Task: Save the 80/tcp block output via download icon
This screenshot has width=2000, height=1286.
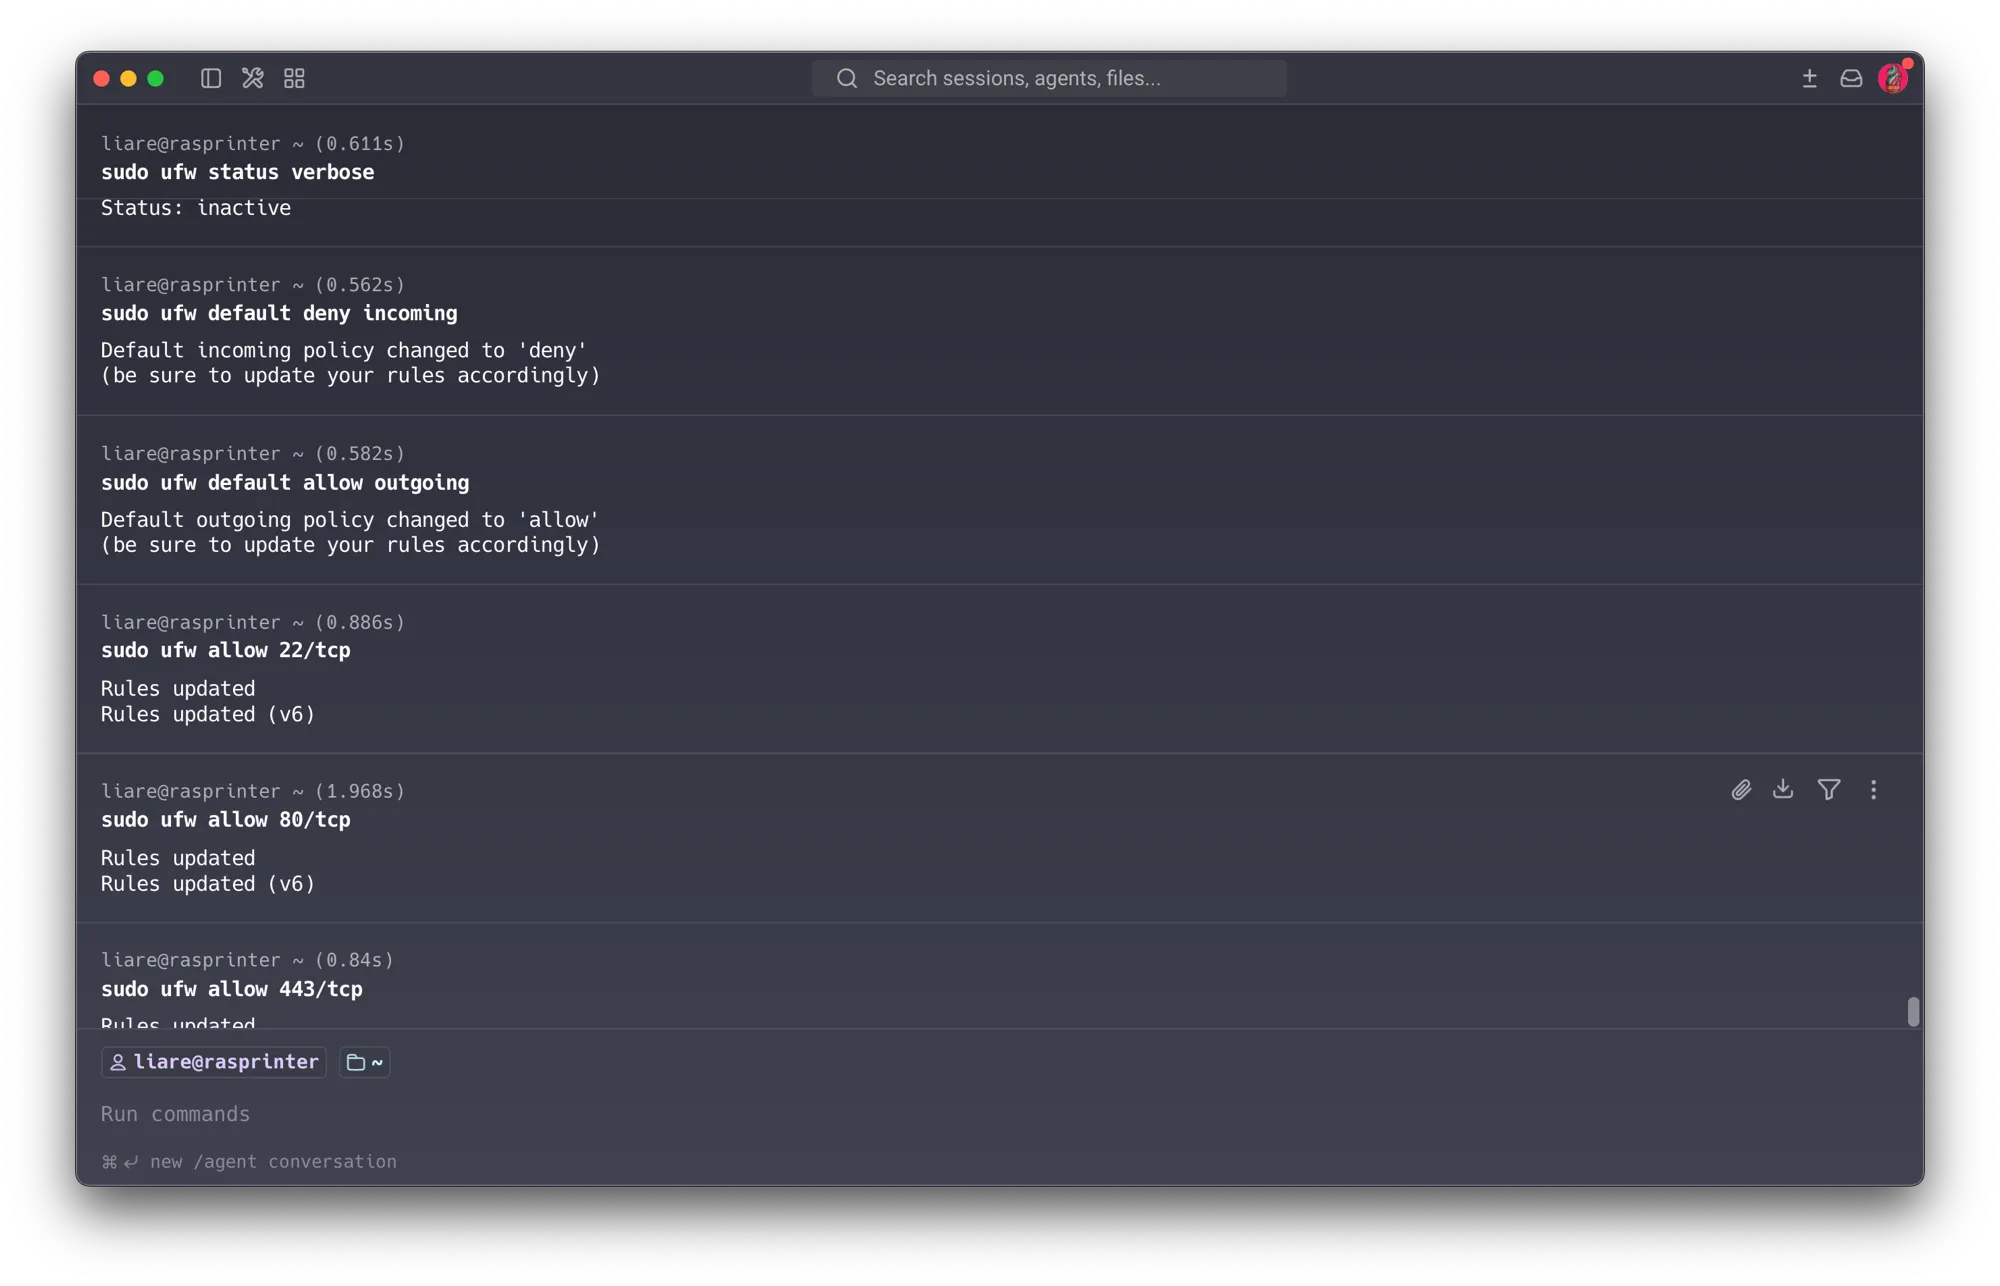Action: click(x=1783, y=789)
